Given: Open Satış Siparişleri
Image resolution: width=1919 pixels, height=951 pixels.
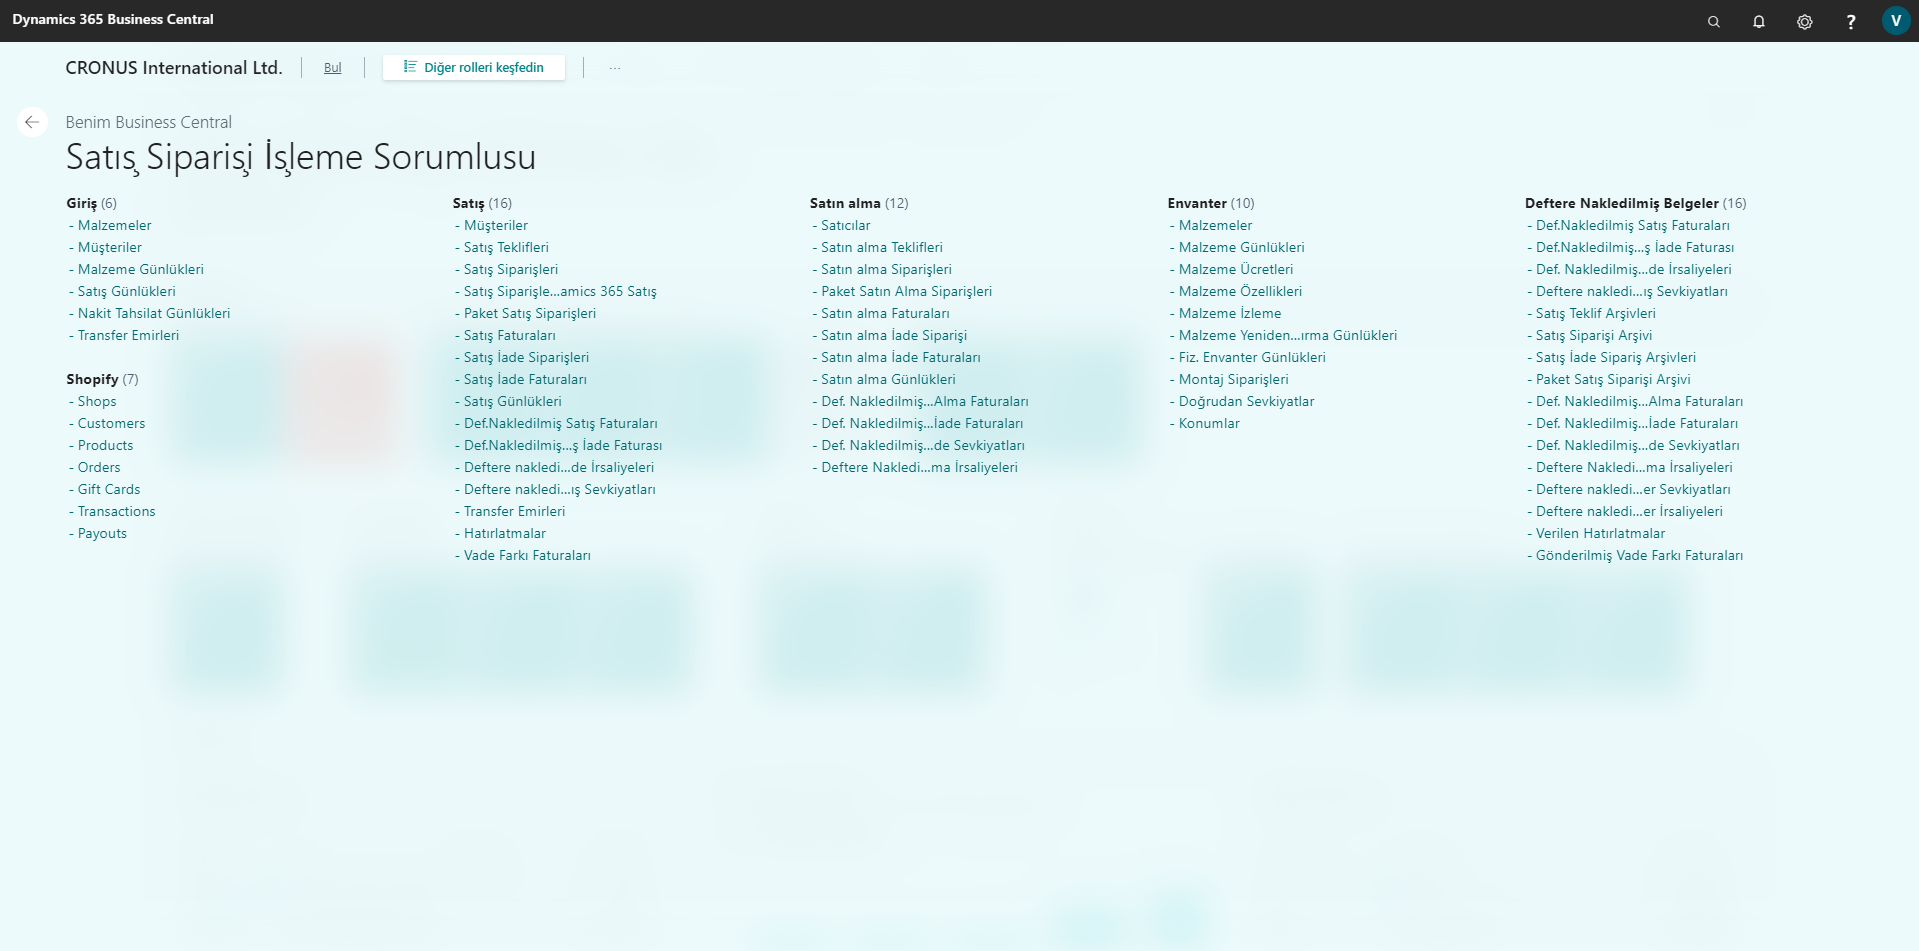Looking at the screenshot, I should [x=511, y=269].
